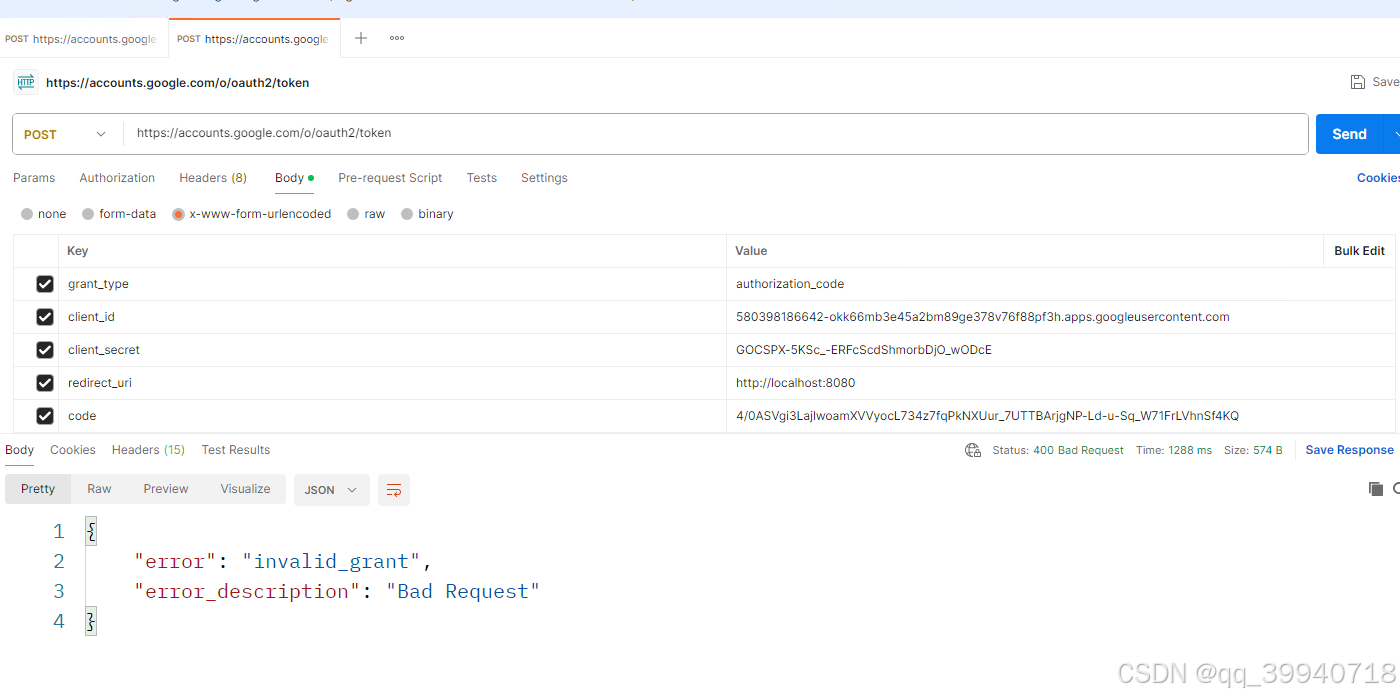Screen dimensions: 1400x699
Task: Open the Authorization tab
Action: (x=117, y=178)
